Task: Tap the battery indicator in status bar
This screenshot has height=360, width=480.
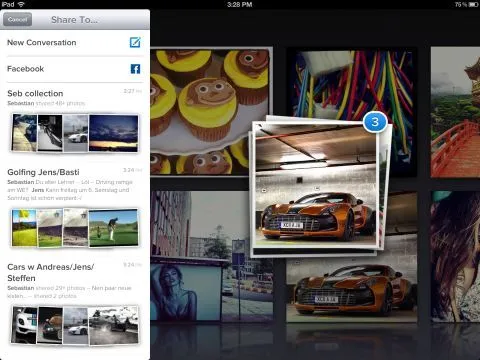Action: click(x=474, y=4)
